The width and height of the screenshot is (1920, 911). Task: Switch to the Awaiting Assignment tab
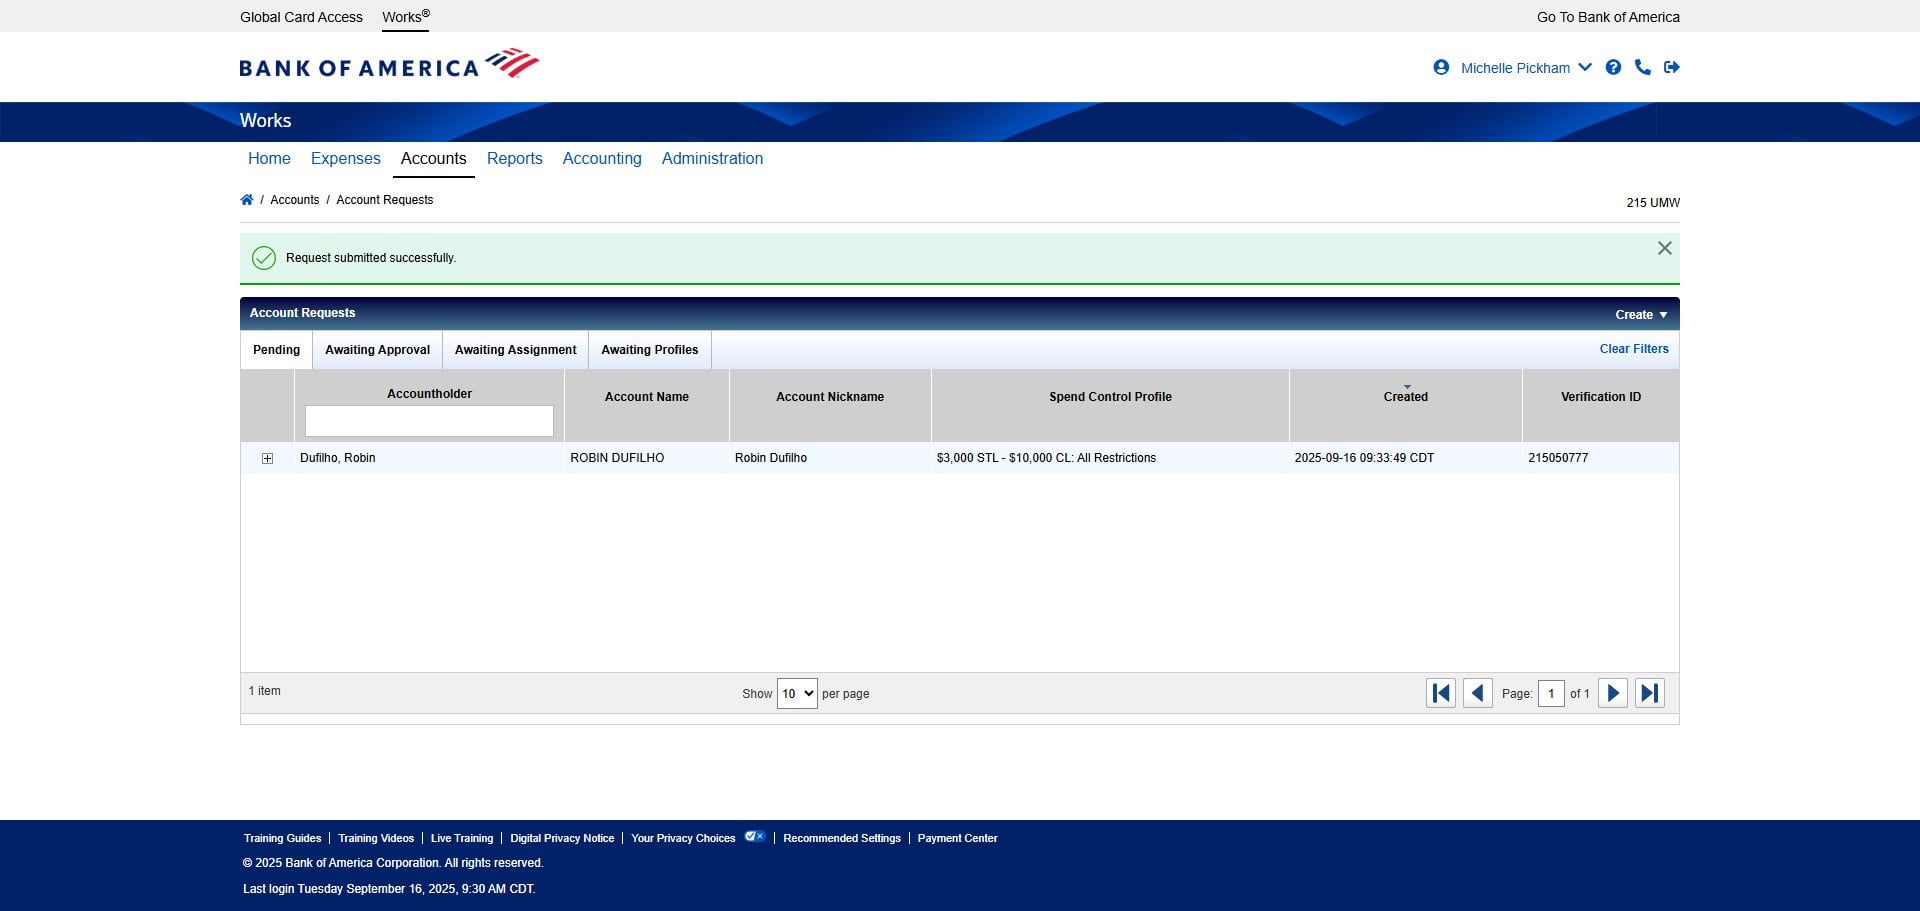point(515,350)
